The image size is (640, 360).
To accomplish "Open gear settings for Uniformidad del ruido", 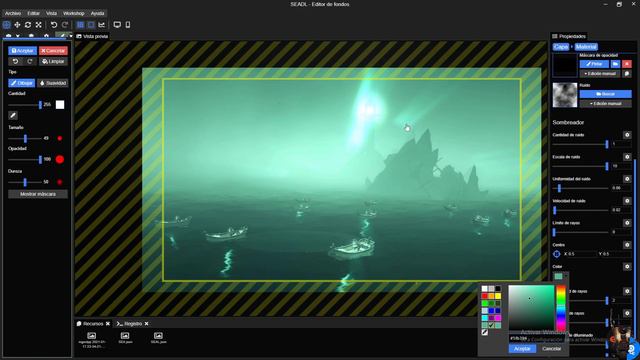I will (627, 179).
